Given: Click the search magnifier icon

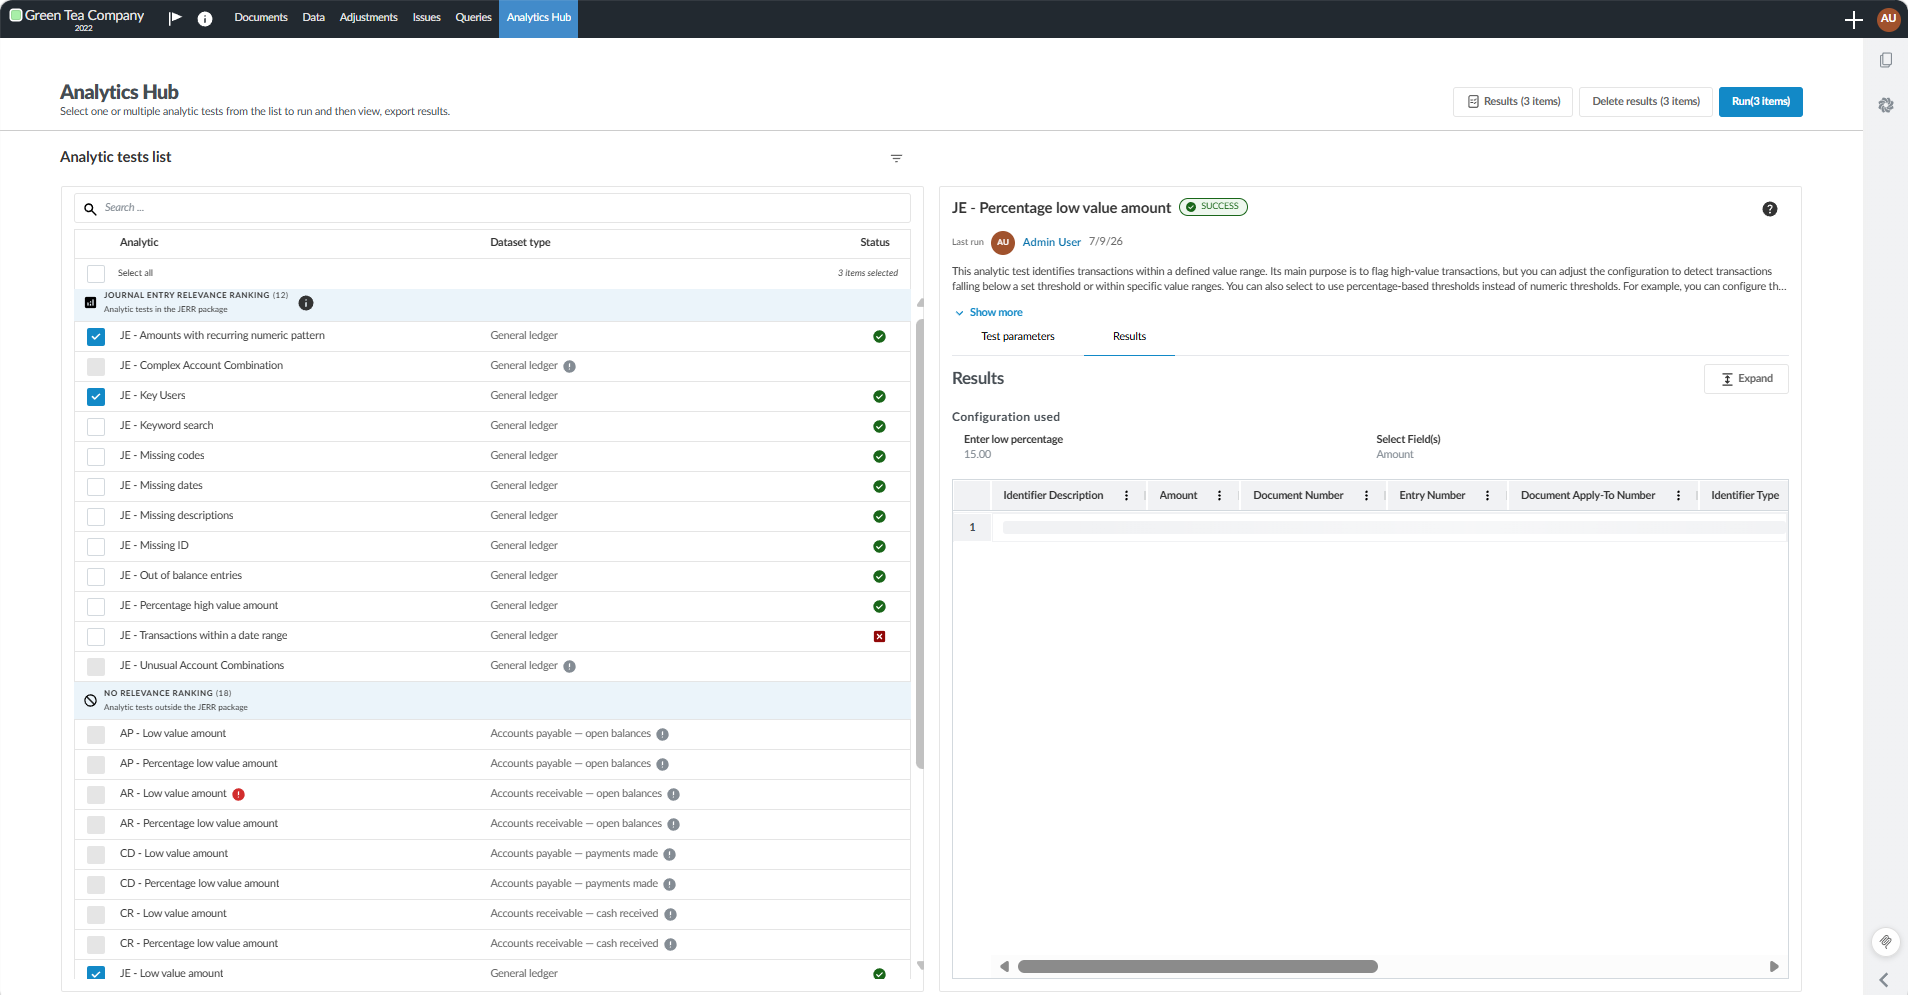Looking at the screenshot, I should (90, 208).
